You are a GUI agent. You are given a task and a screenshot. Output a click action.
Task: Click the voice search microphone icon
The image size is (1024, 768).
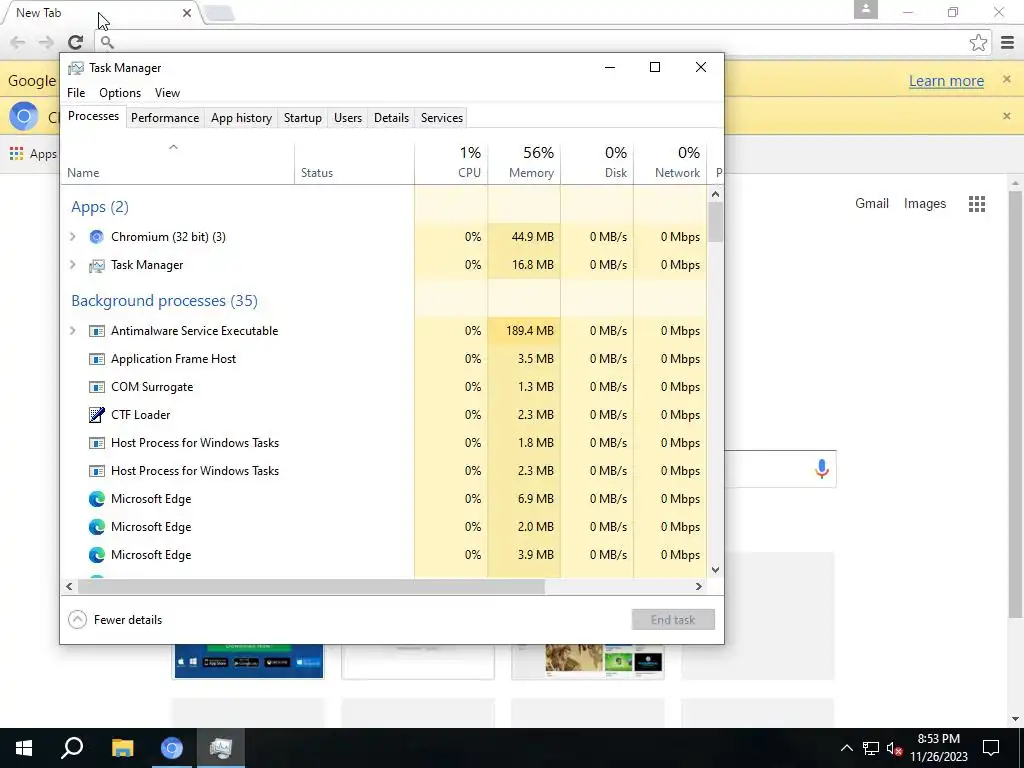822,469
